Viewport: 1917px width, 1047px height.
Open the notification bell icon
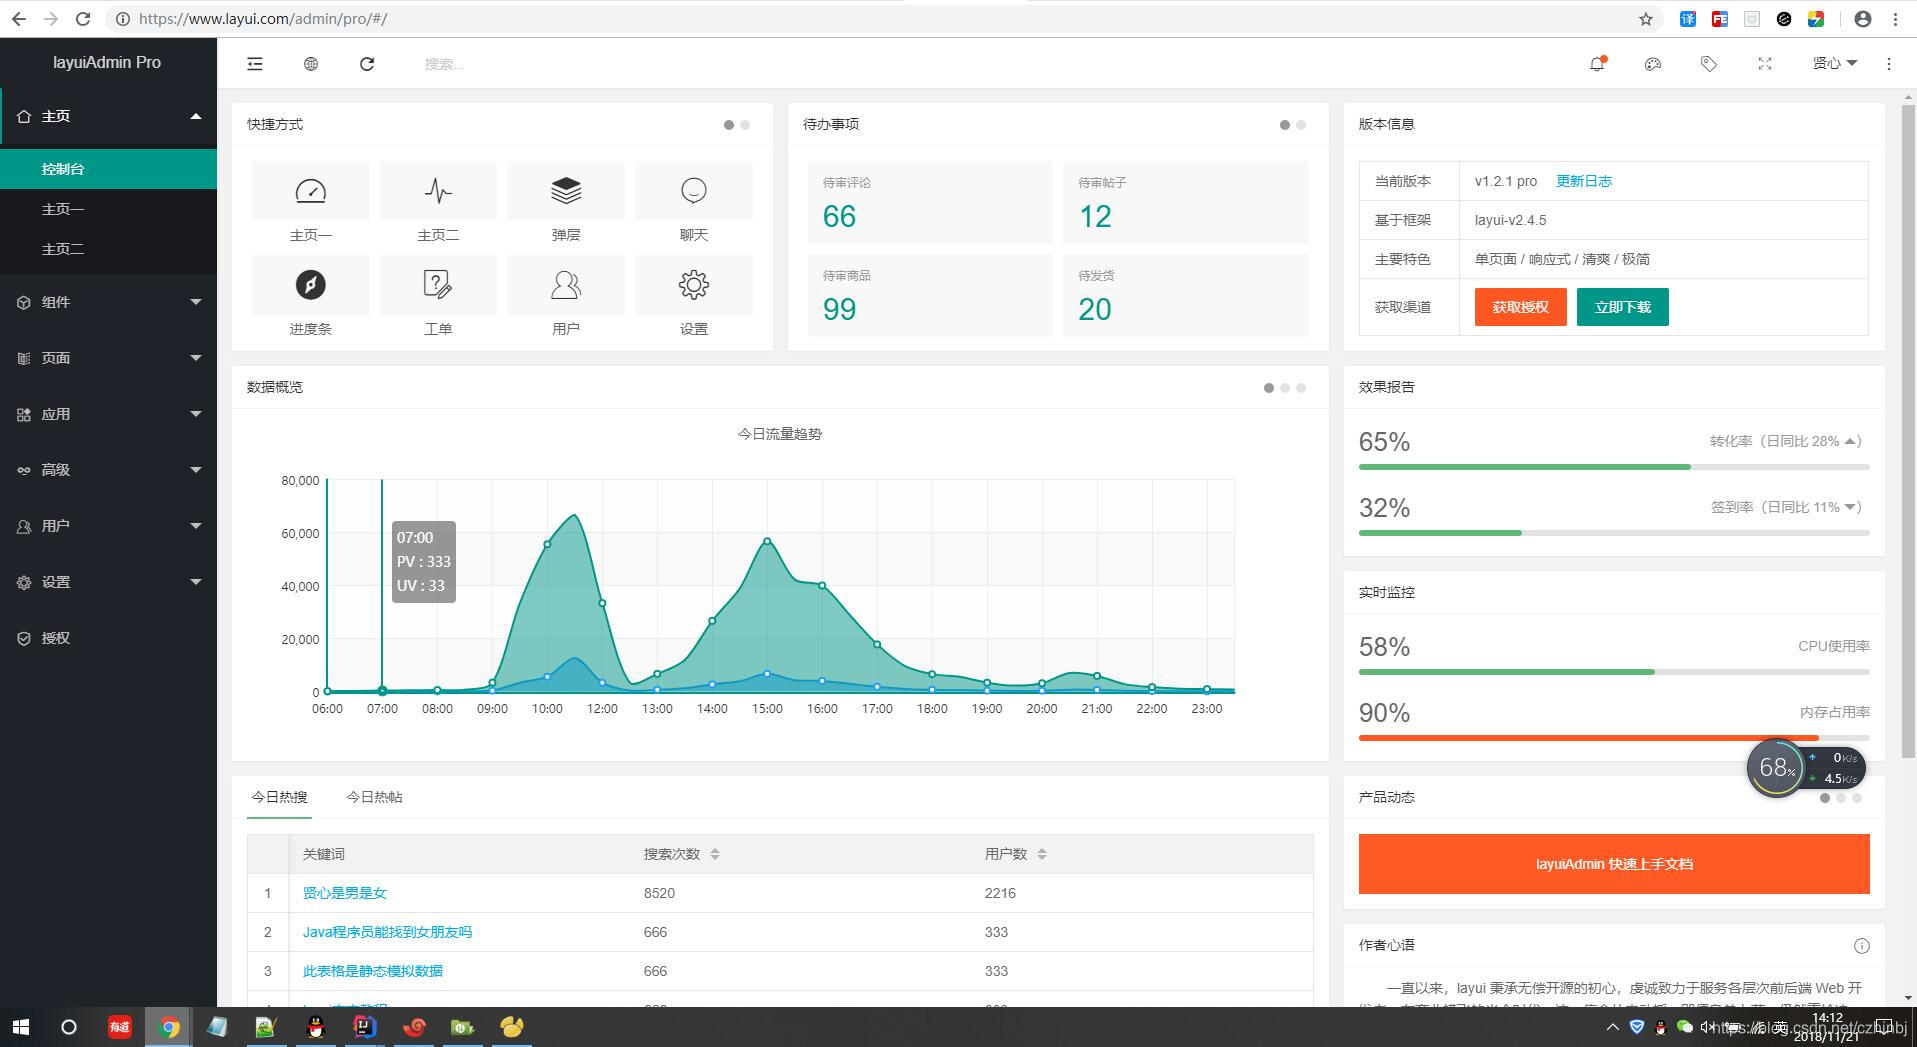point(1597,64)
